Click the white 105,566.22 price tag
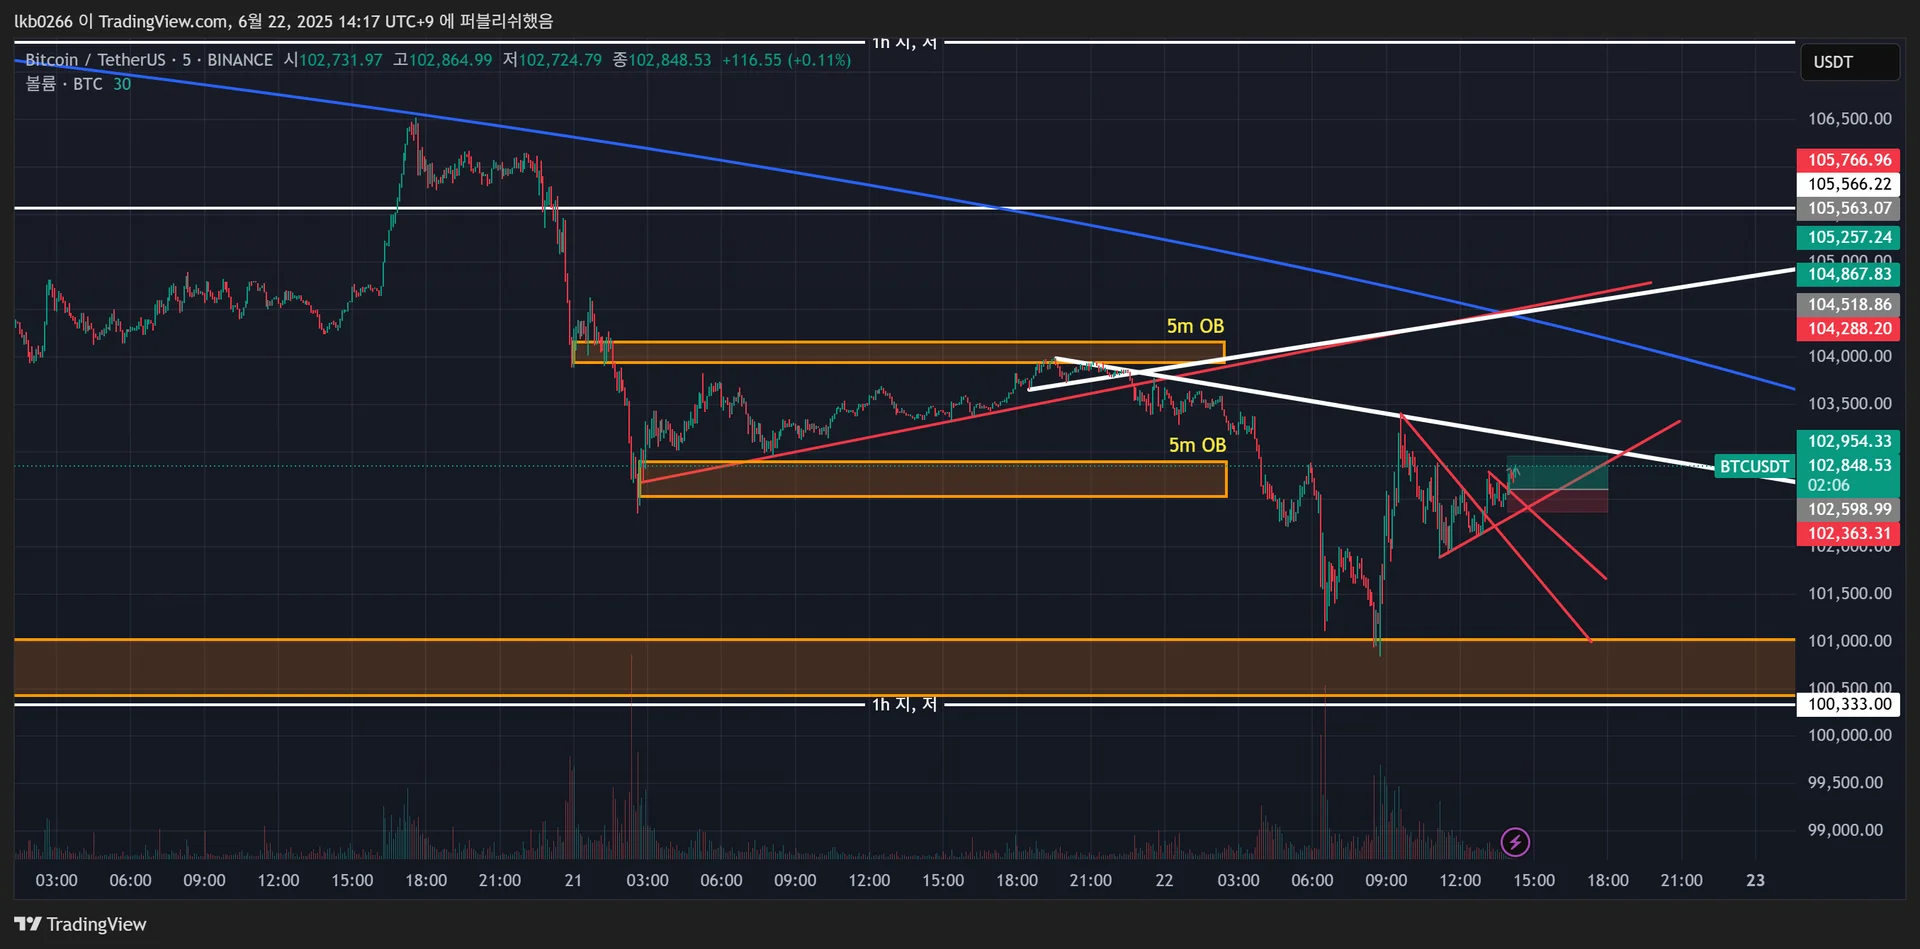This screenshot has height=949, width=1920. point(1848,184)
